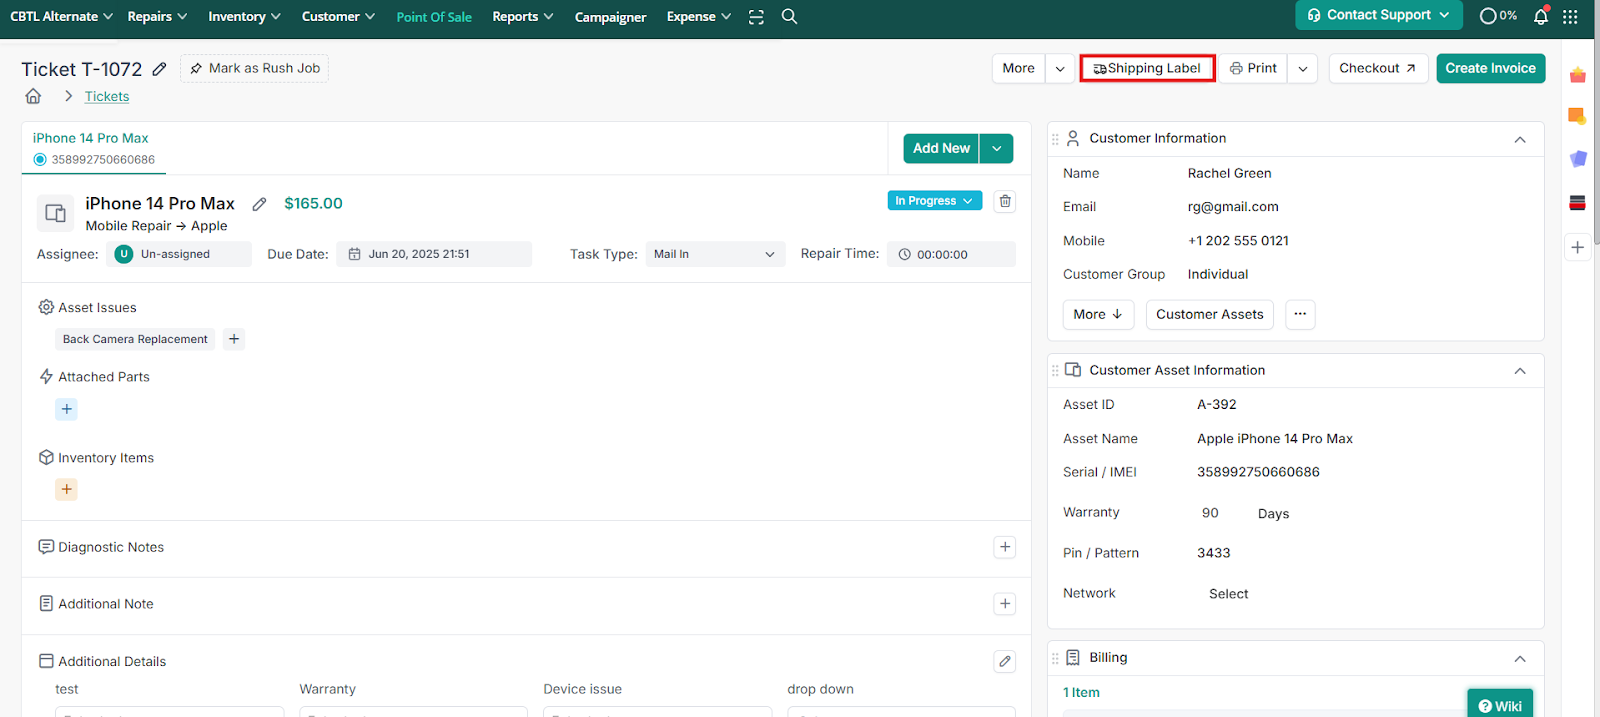The width and height of the screenshot is (1600, 717).
Task: Open Campaigner
Action: click(x=610, y=17)
